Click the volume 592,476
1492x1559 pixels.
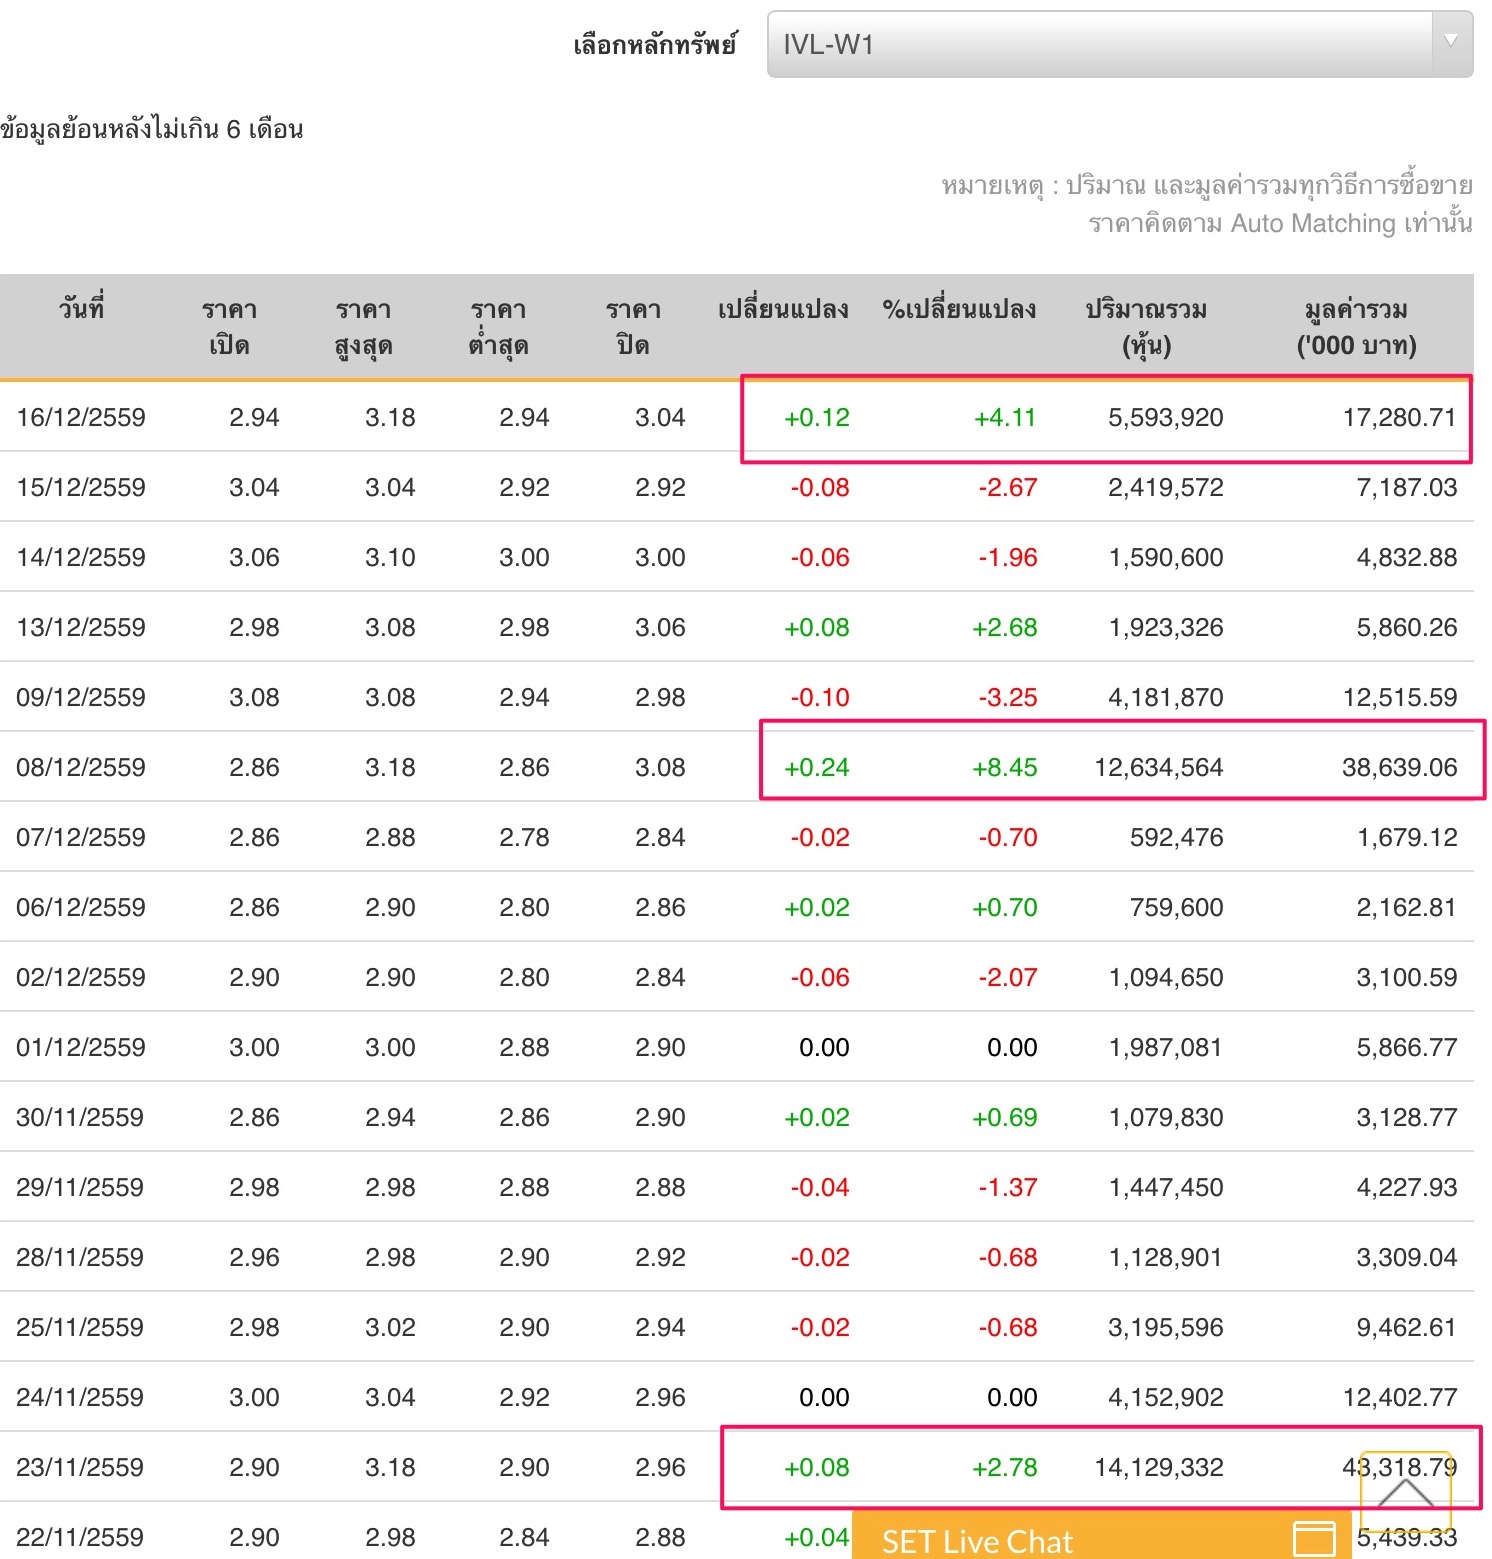pyautogui.click(x=1177, y=837)
